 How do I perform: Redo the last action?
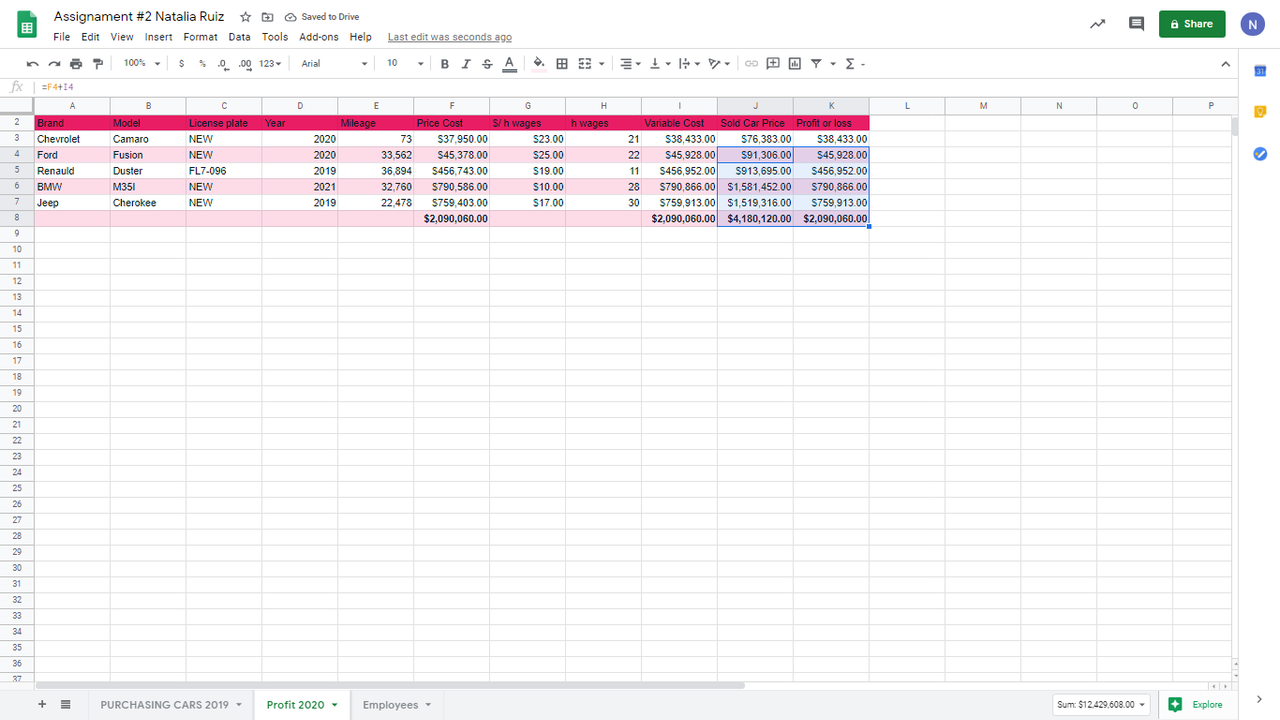(x=54, y=63)
